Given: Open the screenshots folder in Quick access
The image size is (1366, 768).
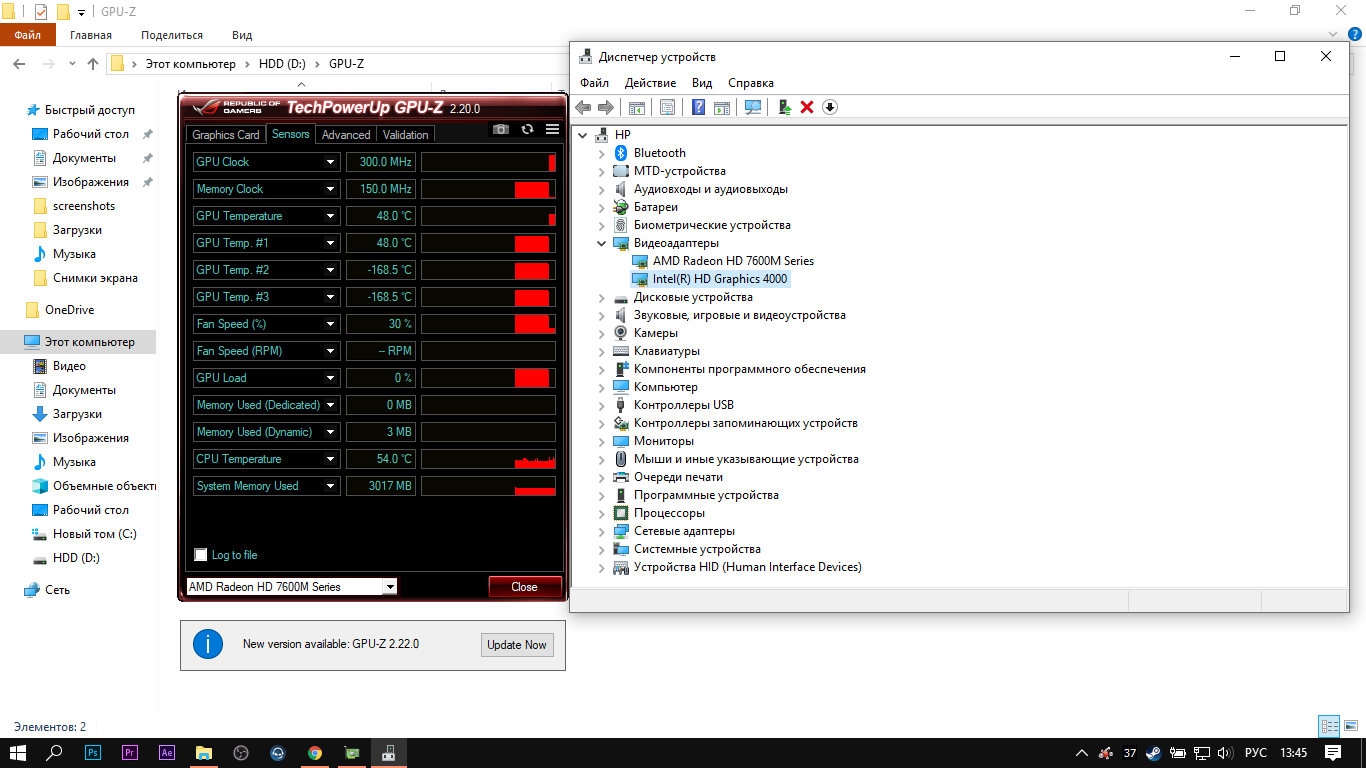Looking at the screenshot, I should (84, 206).
